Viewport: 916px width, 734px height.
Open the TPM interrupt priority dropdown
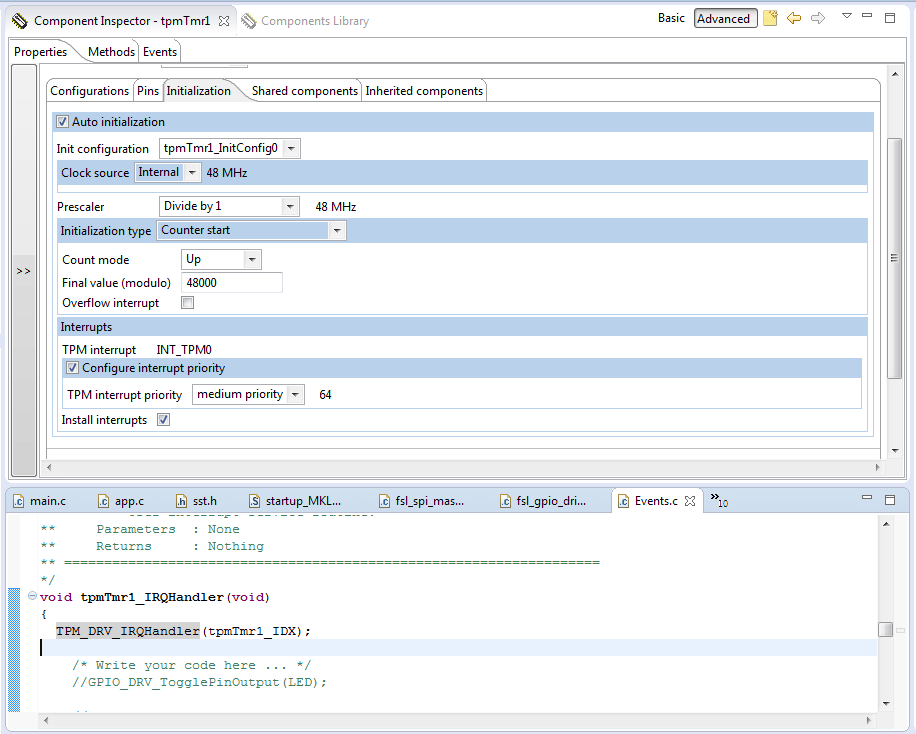[296, 394]
